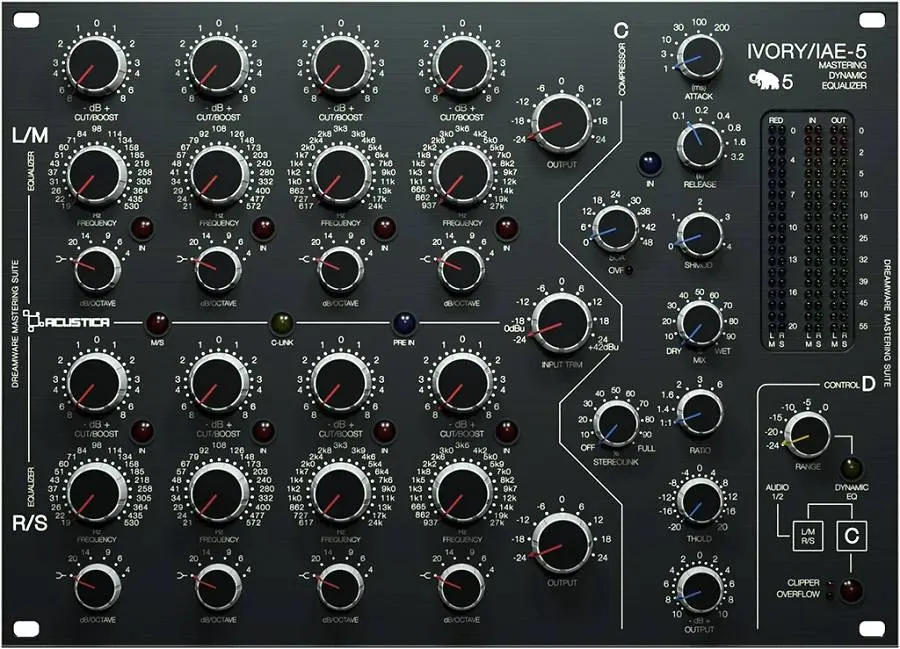Click R/S frequency knob ranging 617–24k
The width and height of the screenshot is (900, 649).
click(341, 492)
